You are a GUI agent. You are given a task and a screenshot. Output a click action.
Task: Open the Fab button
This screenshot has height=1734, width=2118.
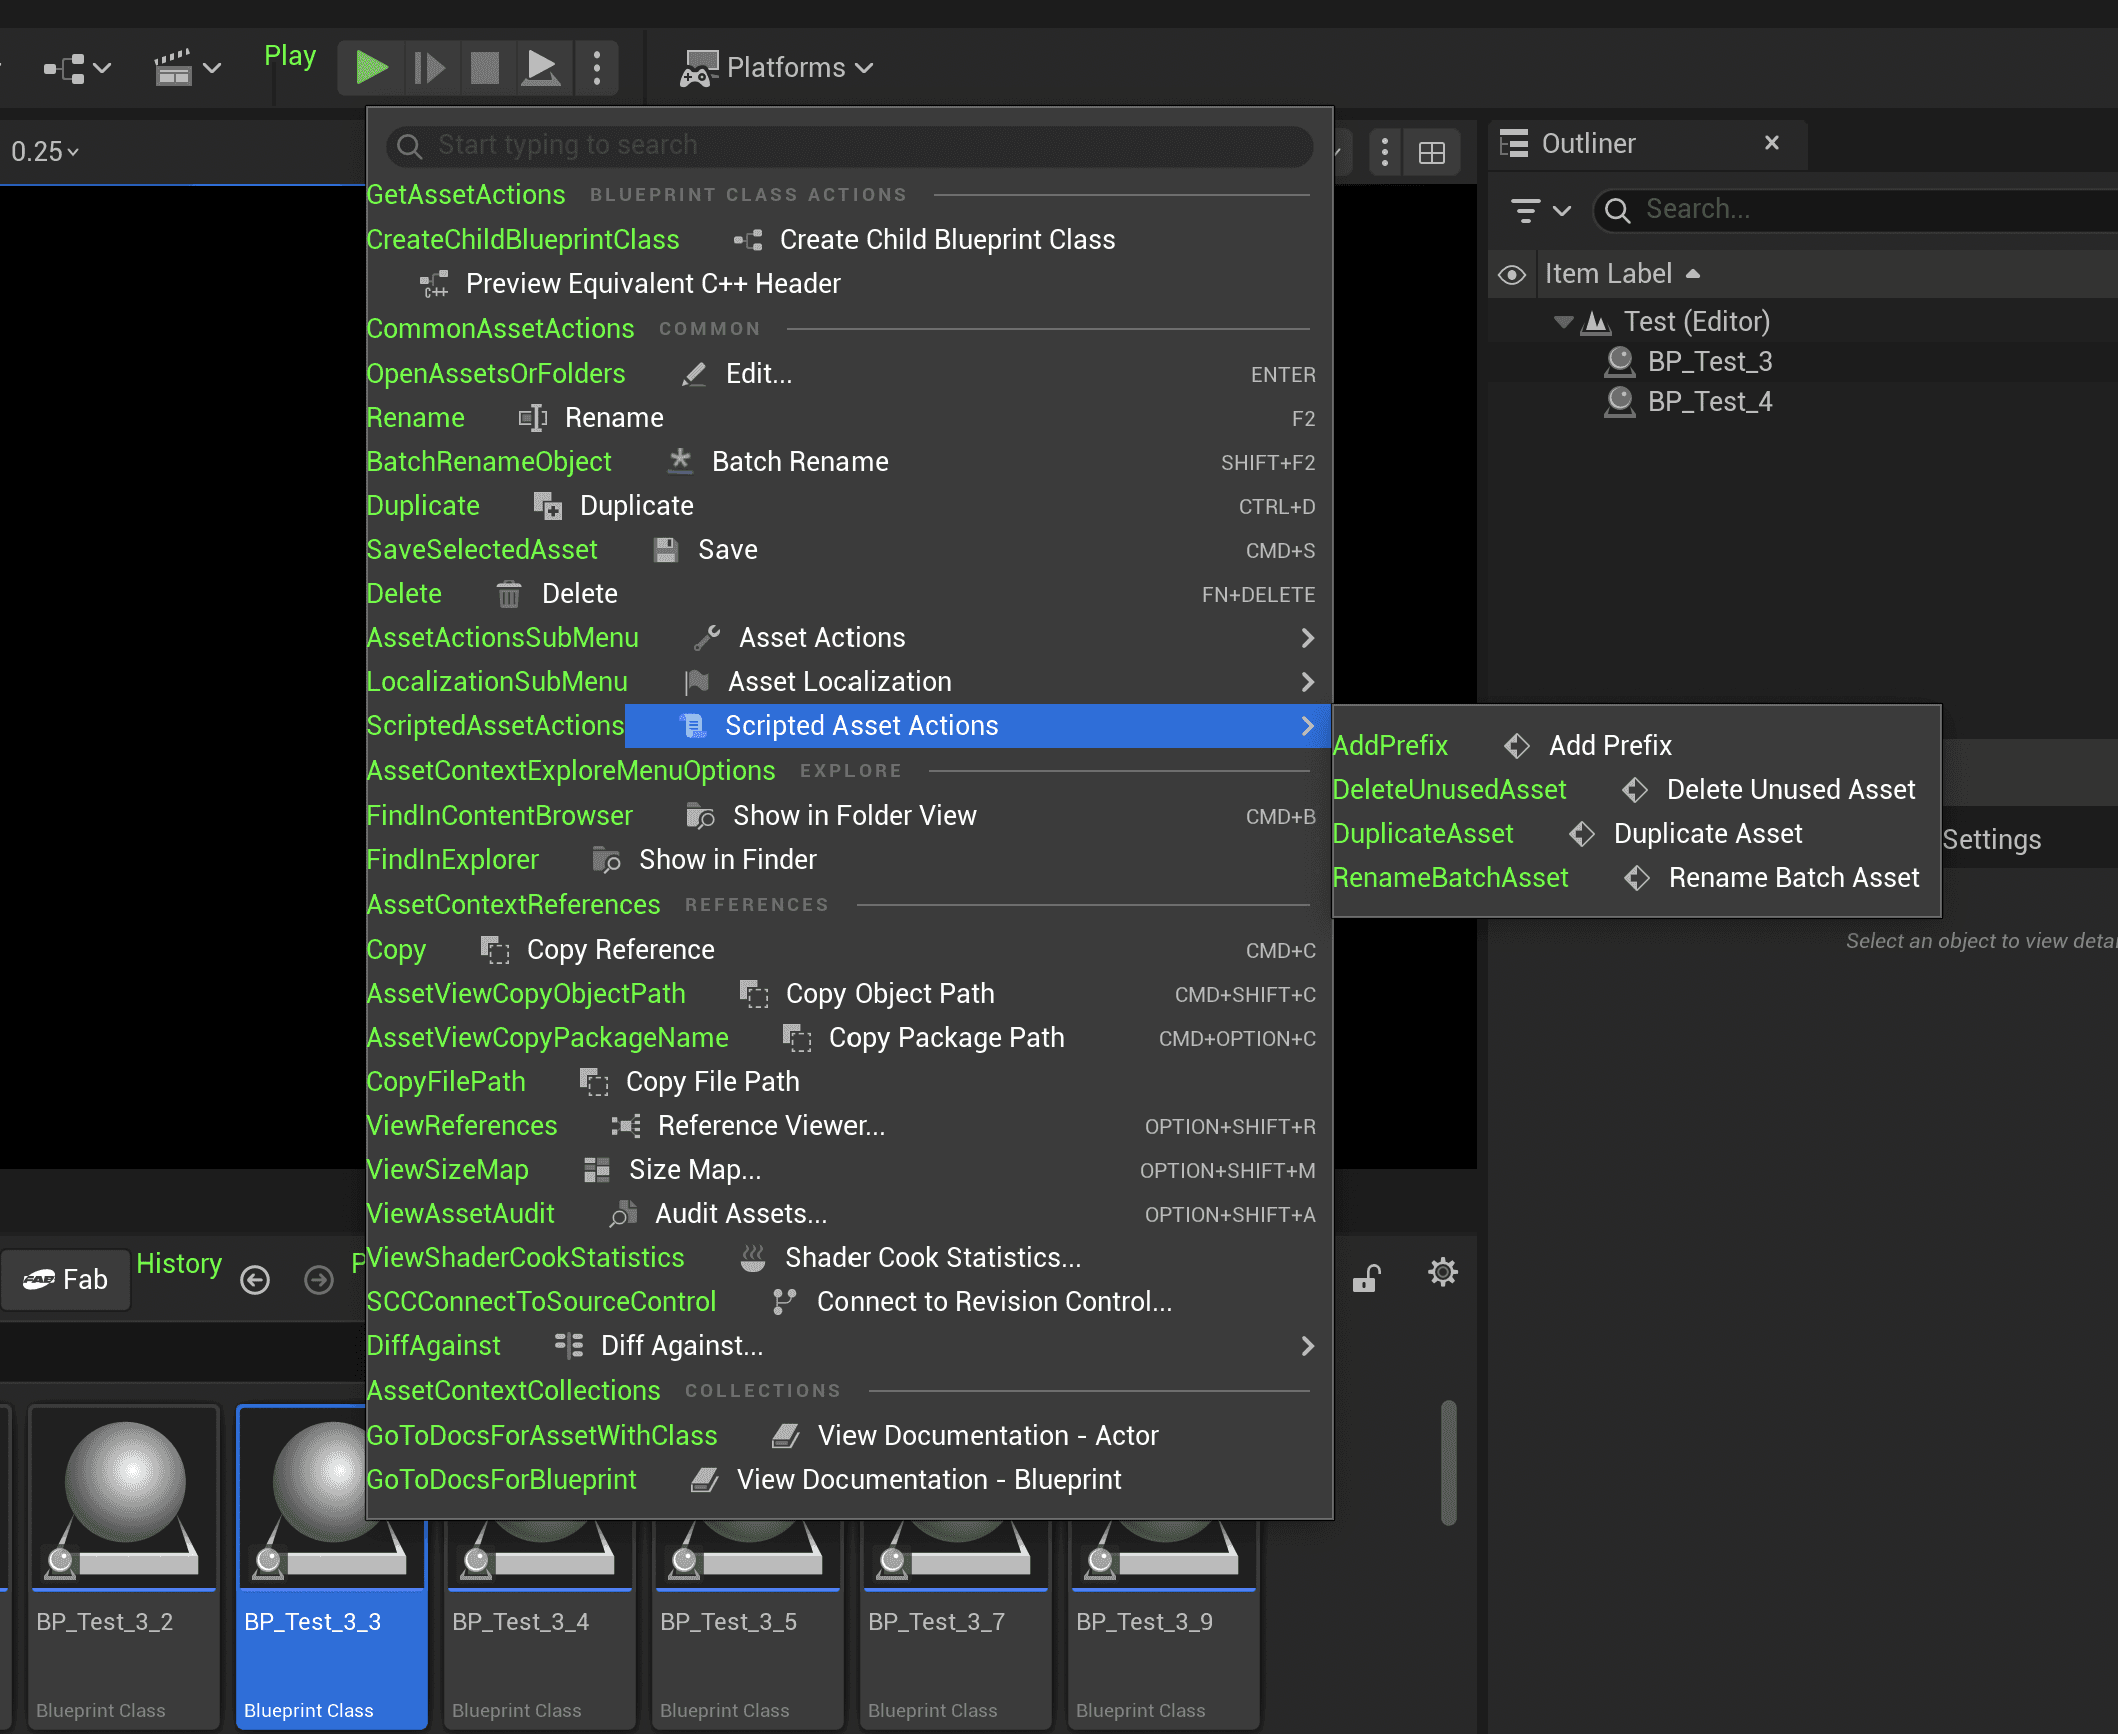tap(66, 1280)
